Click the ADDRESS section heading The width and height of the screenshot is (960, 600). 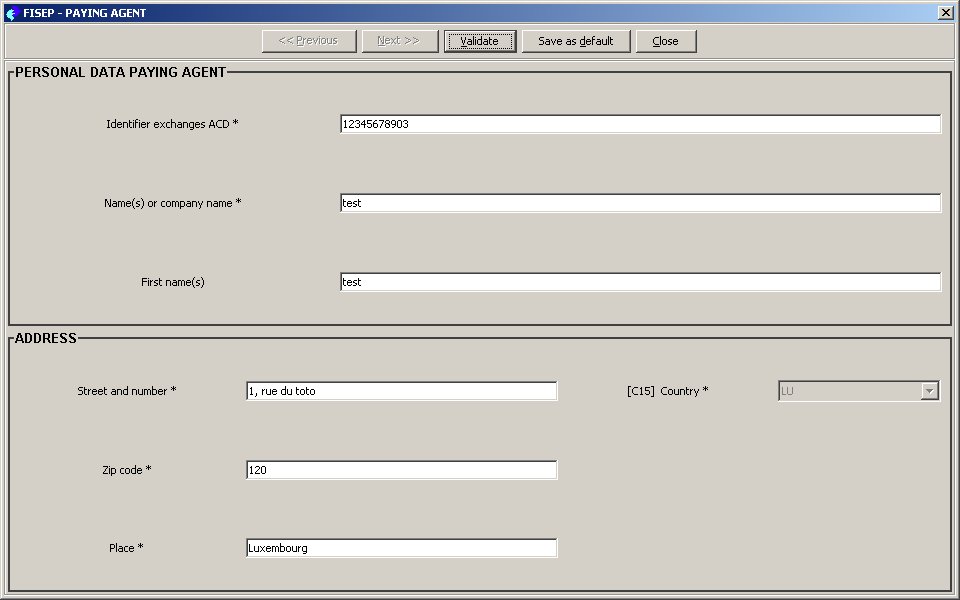(x=46, y=338)
